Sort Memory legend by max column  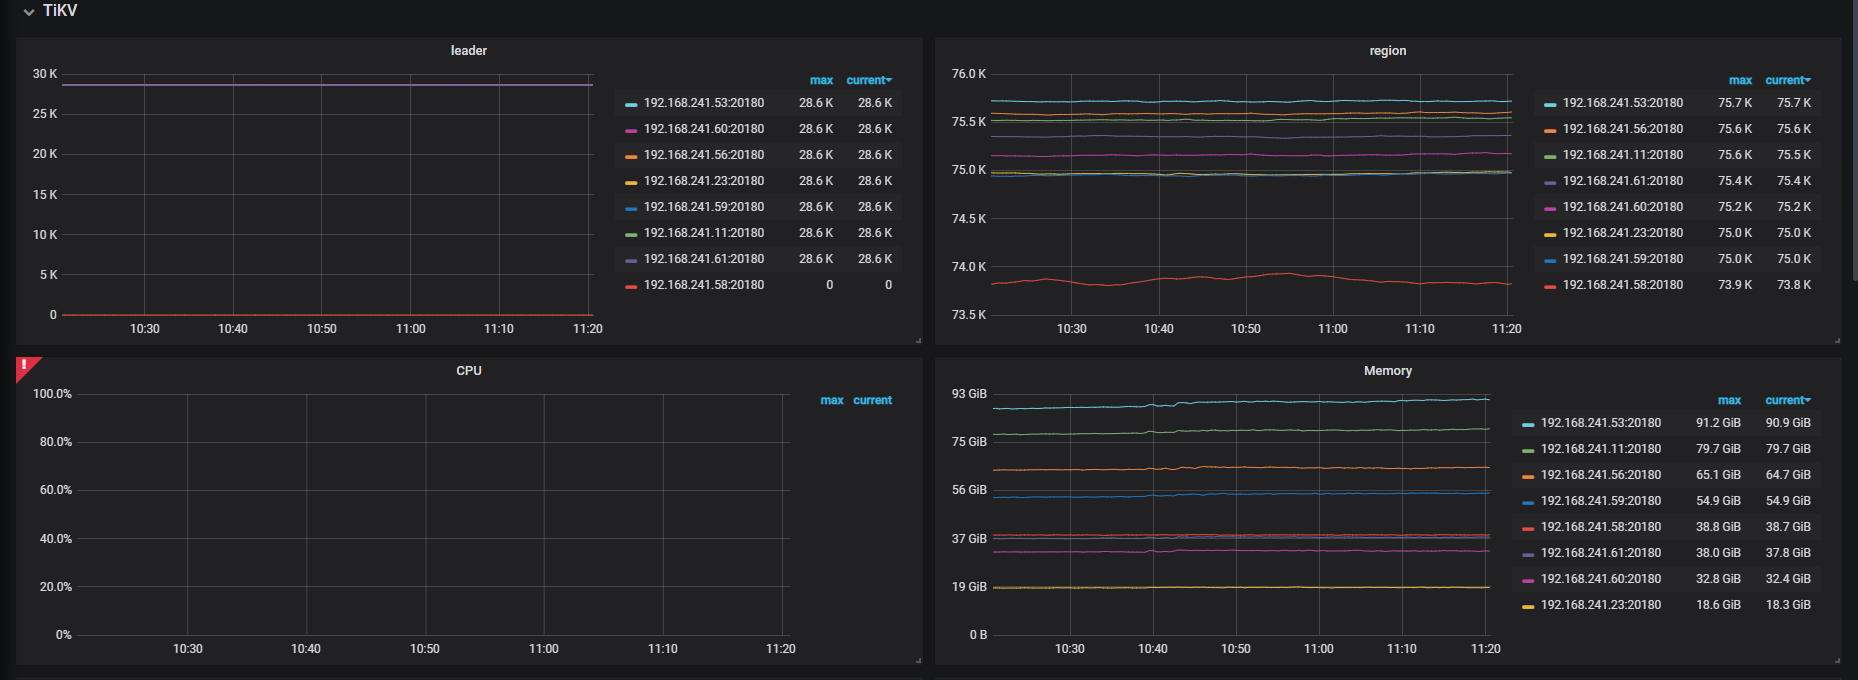[1729, 400]
